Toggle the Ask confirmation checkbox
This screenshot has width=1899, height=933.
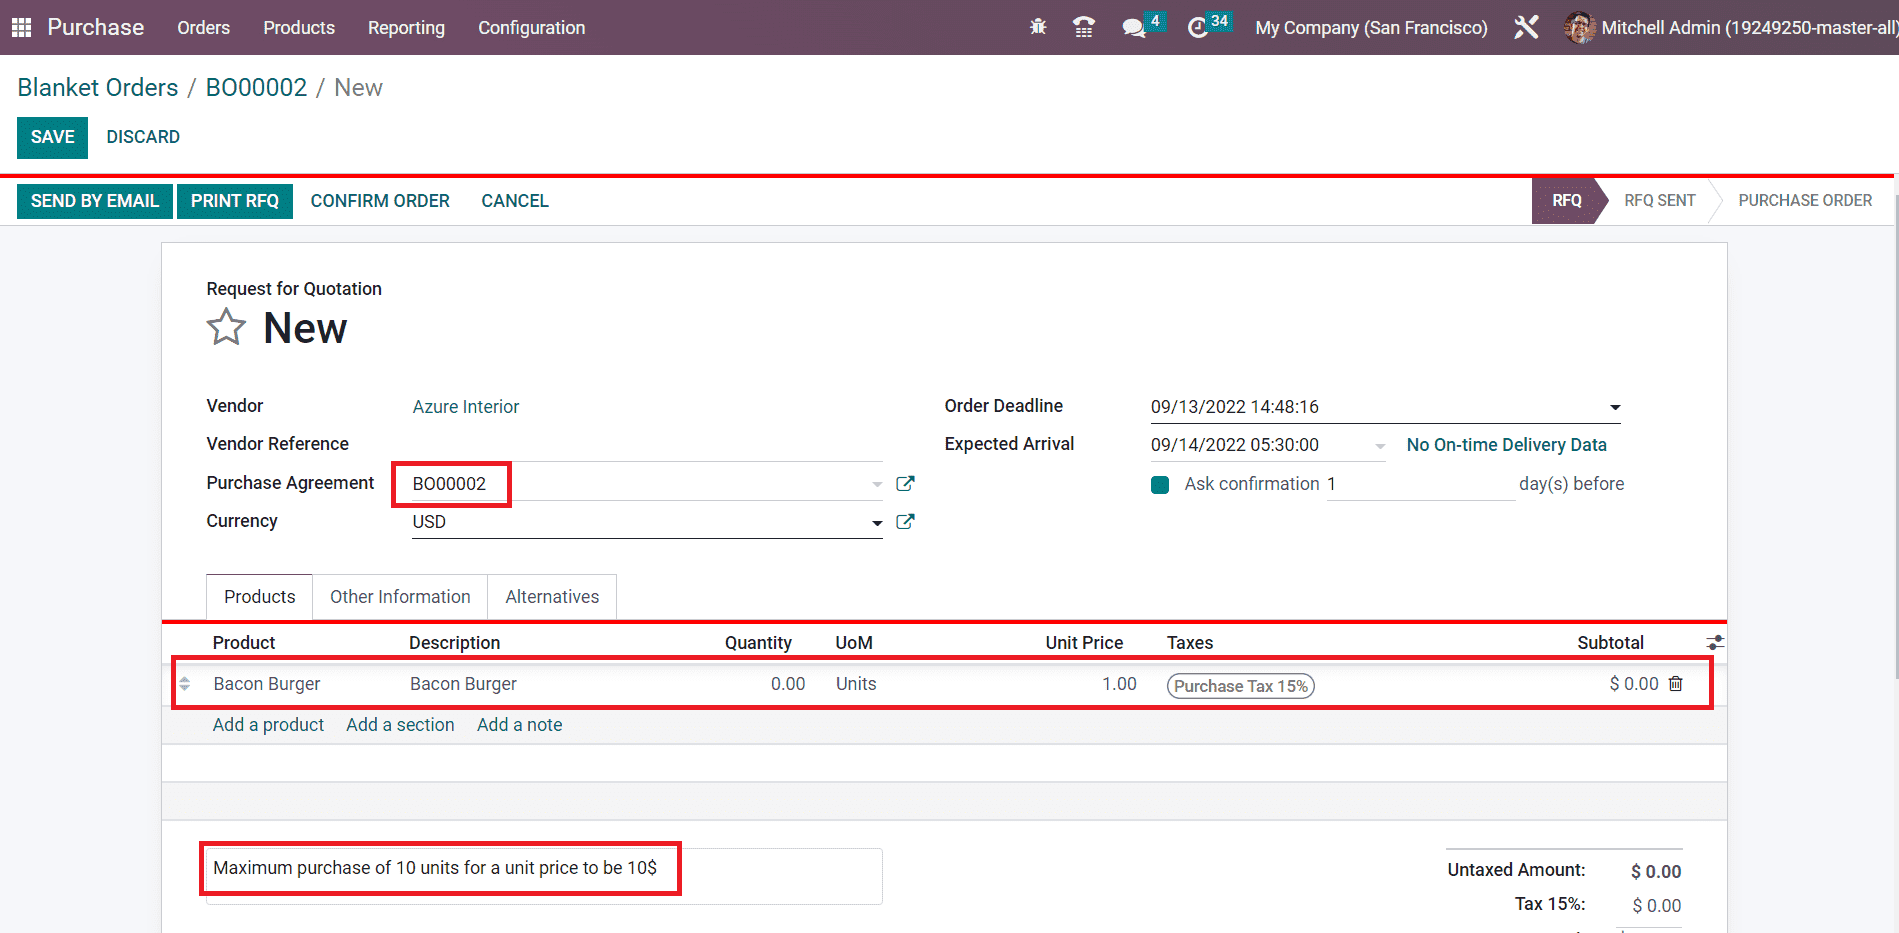click(1160, 485)
